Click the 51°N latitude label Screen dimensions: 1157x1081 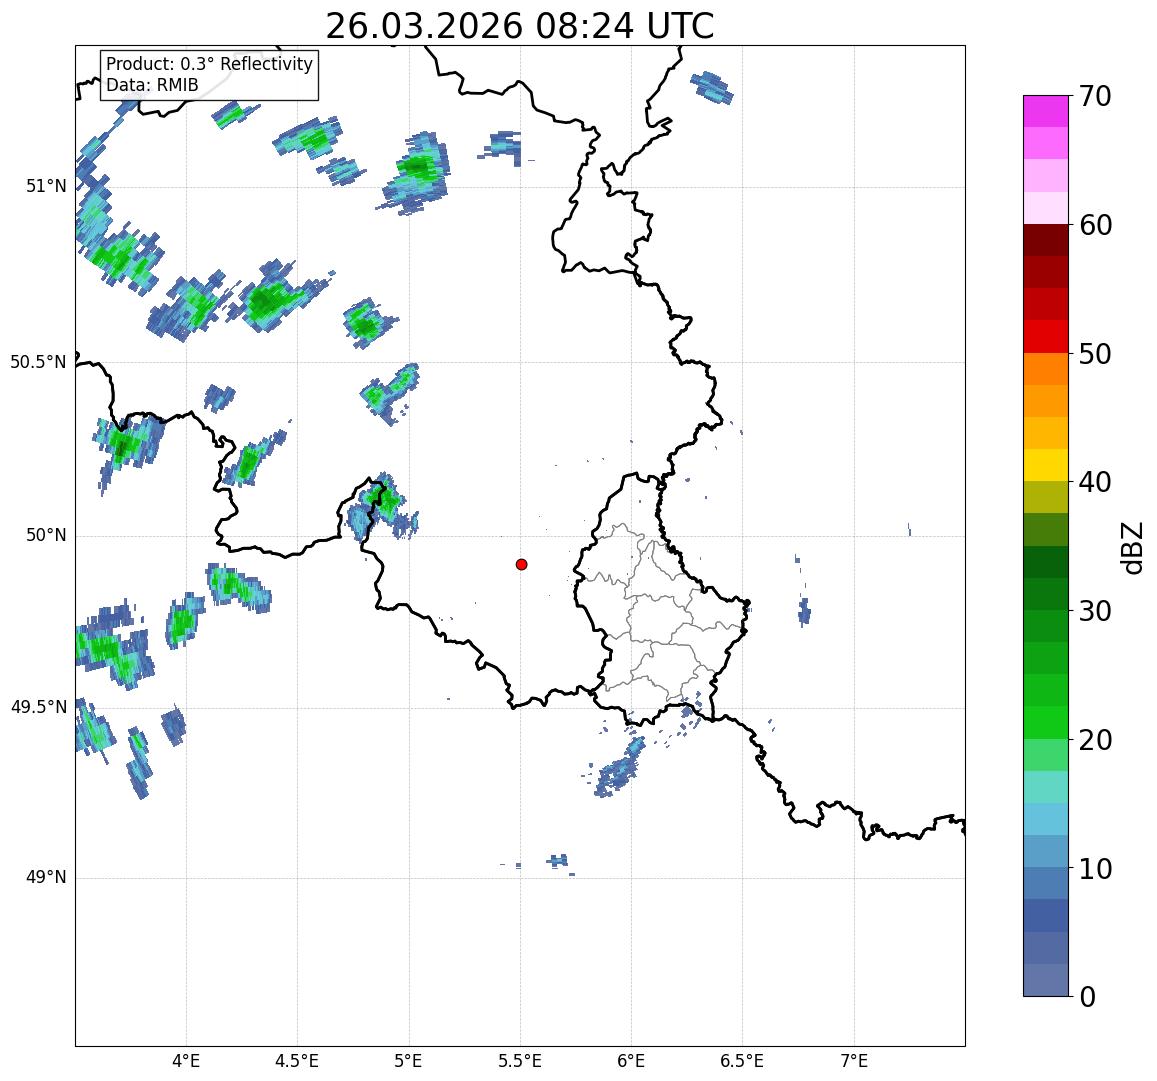click(x=46, y=186)
